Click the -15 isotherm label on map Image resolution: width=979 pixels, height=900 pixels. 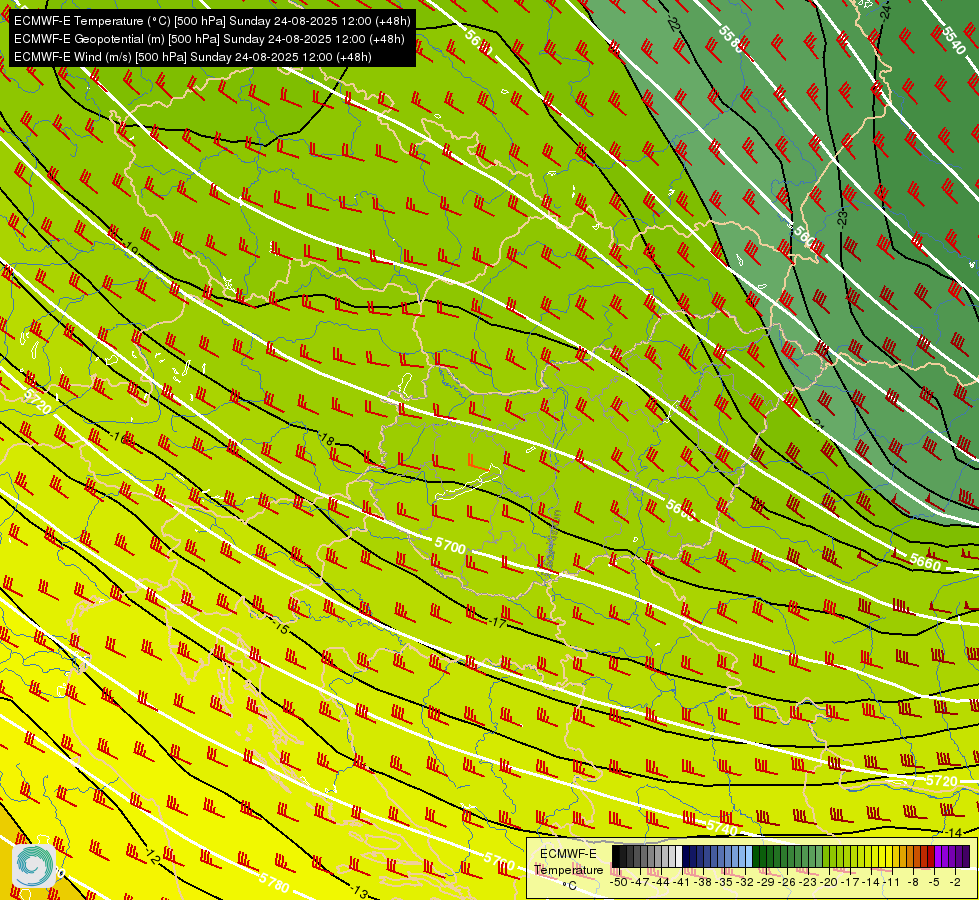click(281, 628)
